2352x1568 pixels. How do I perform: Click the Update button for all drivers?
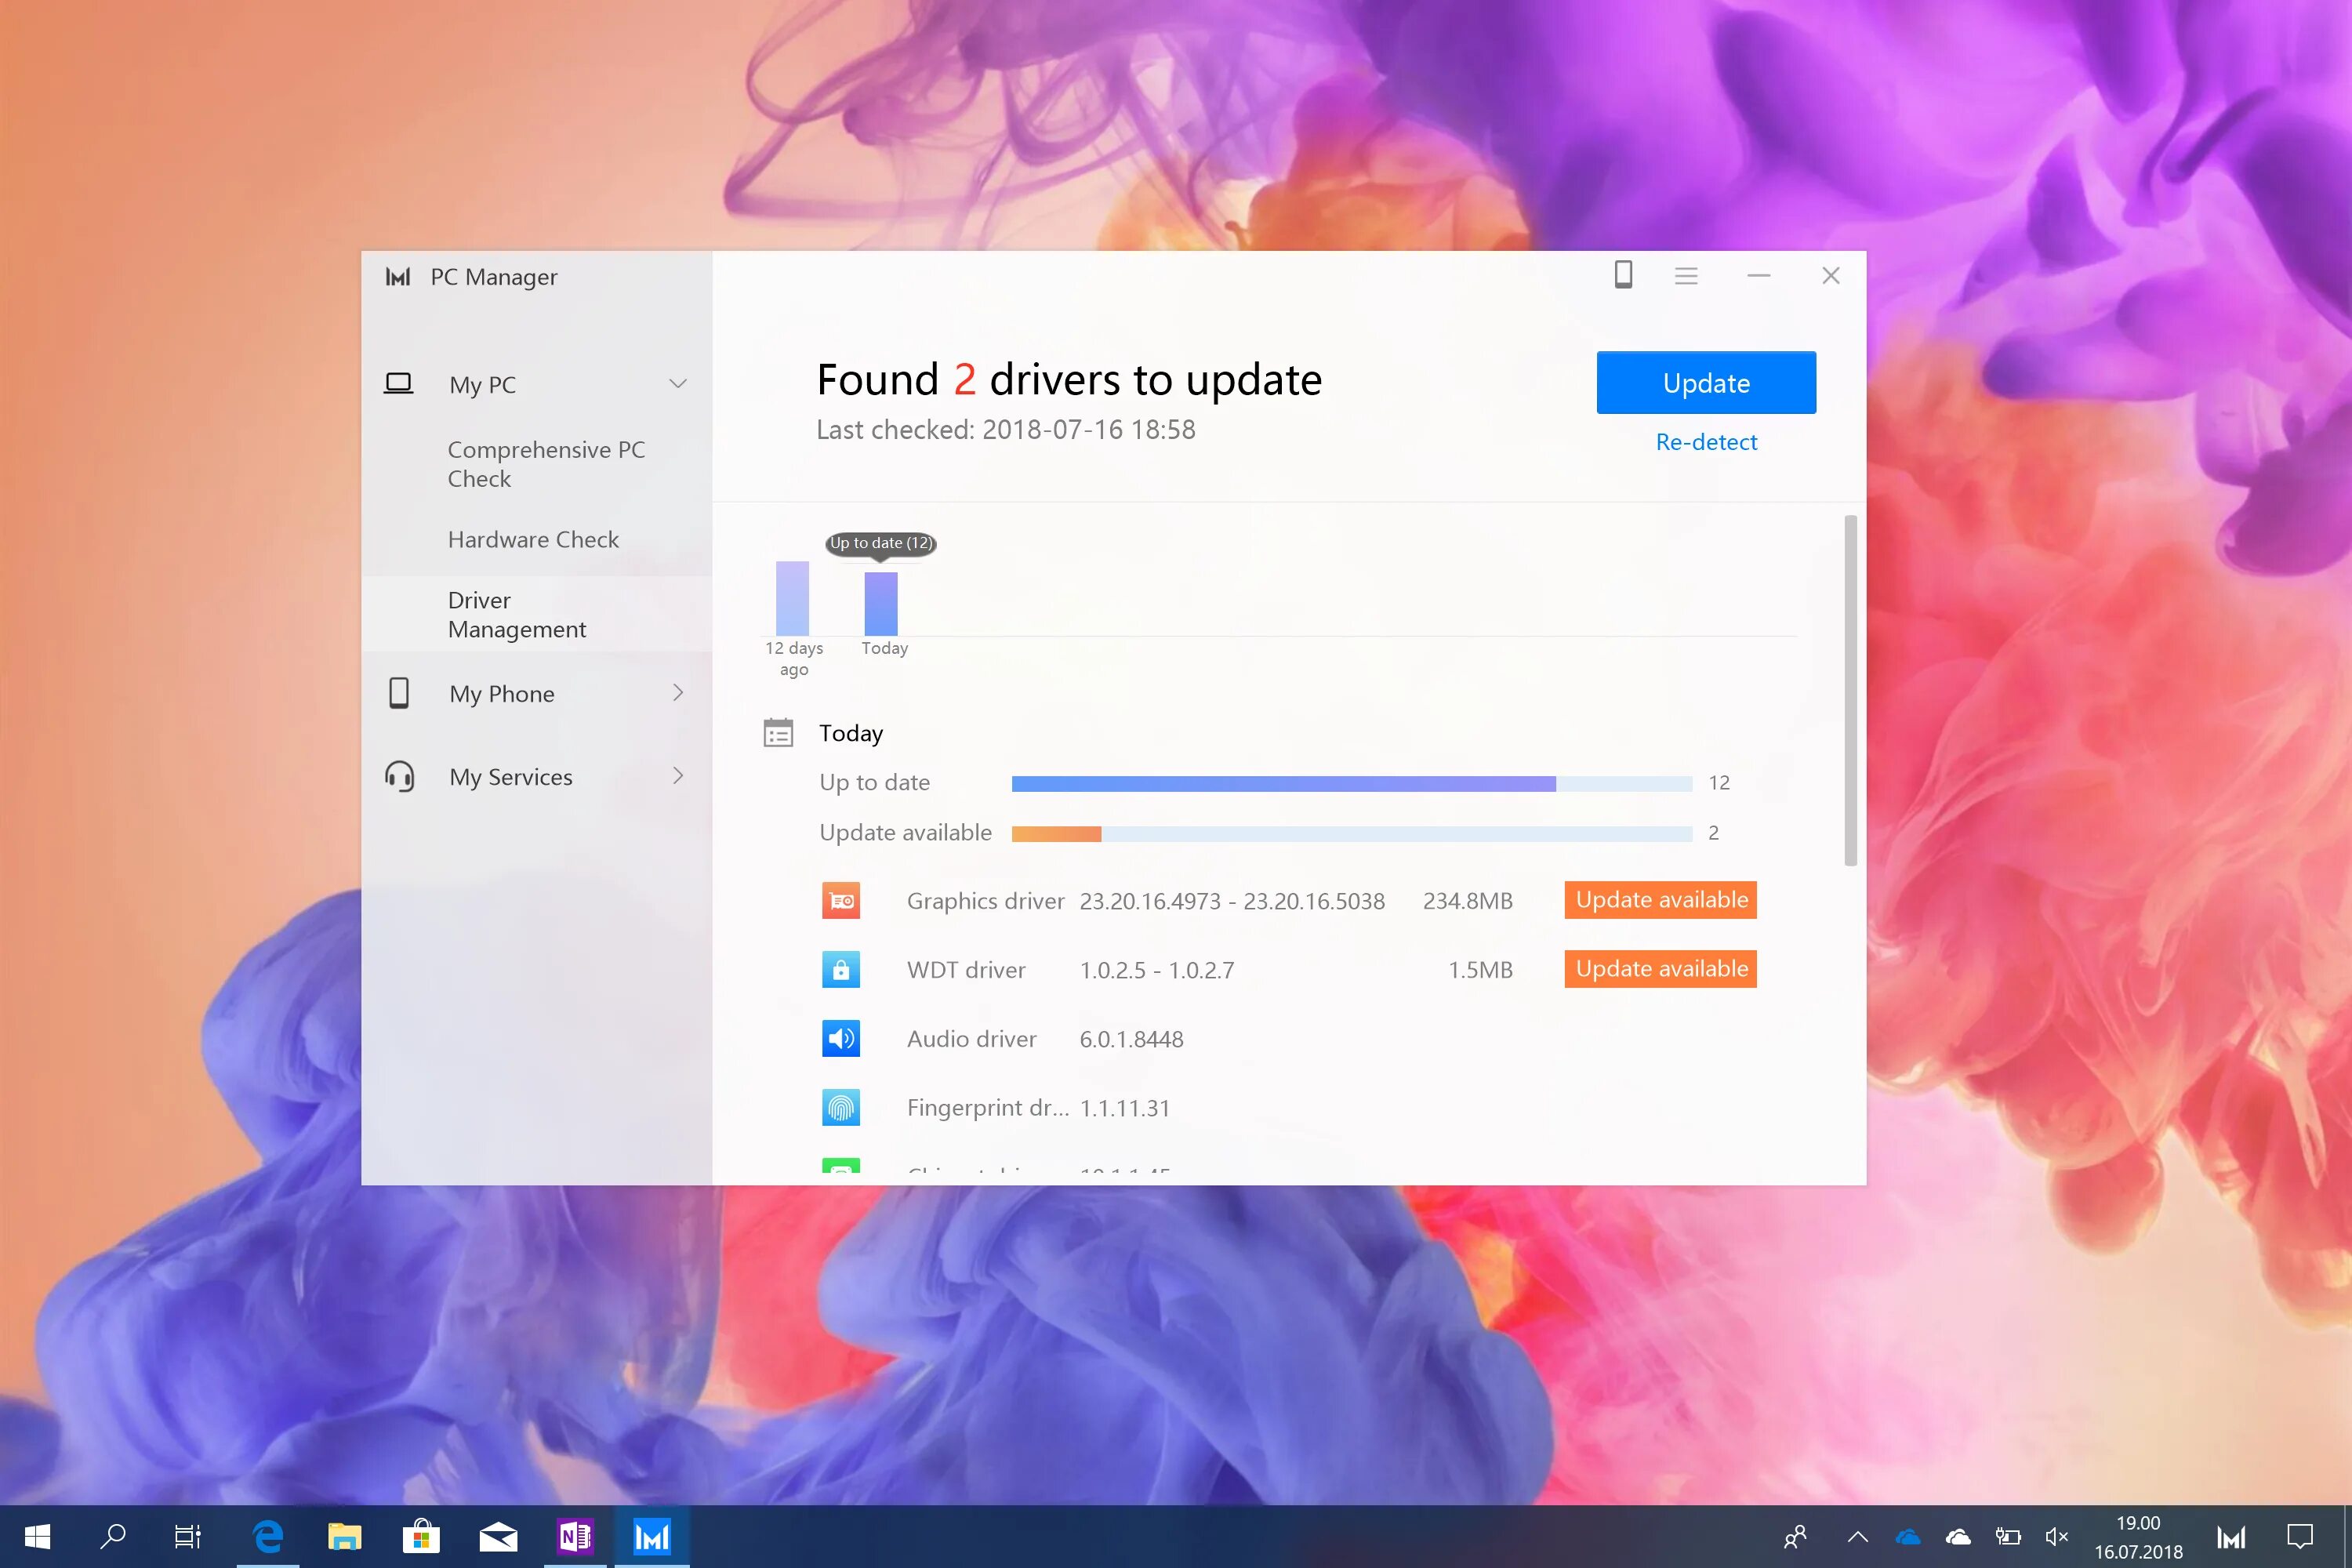1704,382
